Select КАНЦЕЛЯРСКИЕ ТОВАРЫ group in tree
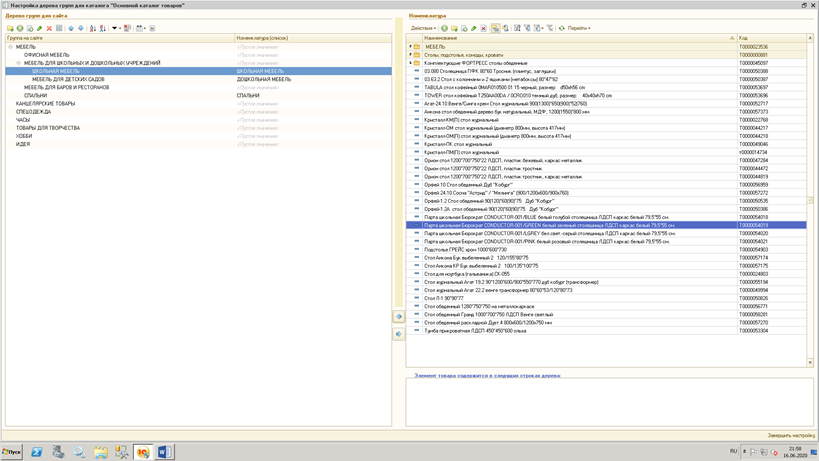The height and width of the screenshot is (461, 819). (45, 103)
